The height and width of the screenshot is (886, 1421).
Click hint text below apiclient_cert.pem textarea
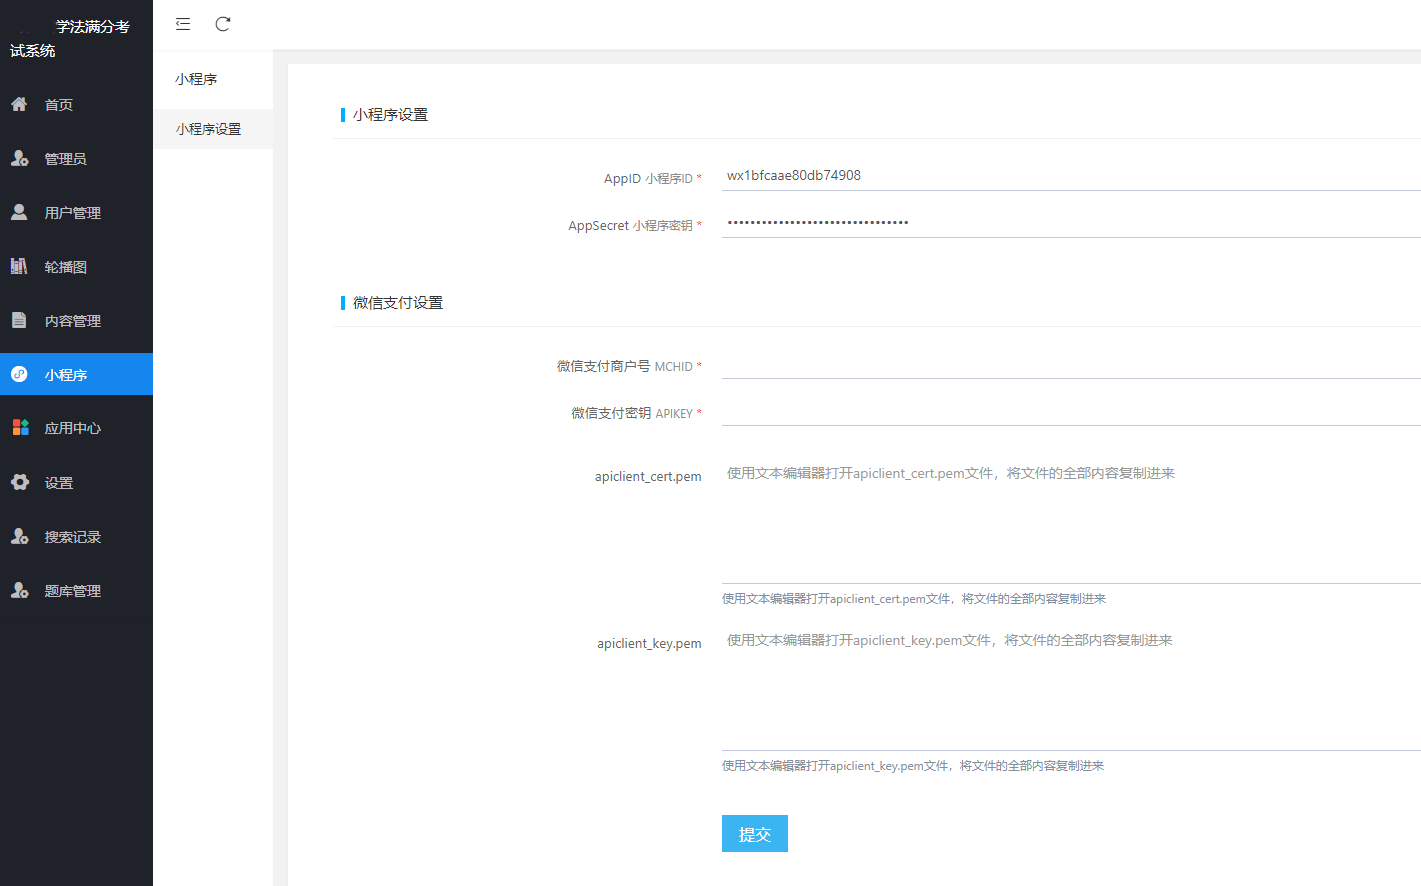coord(914,599)
